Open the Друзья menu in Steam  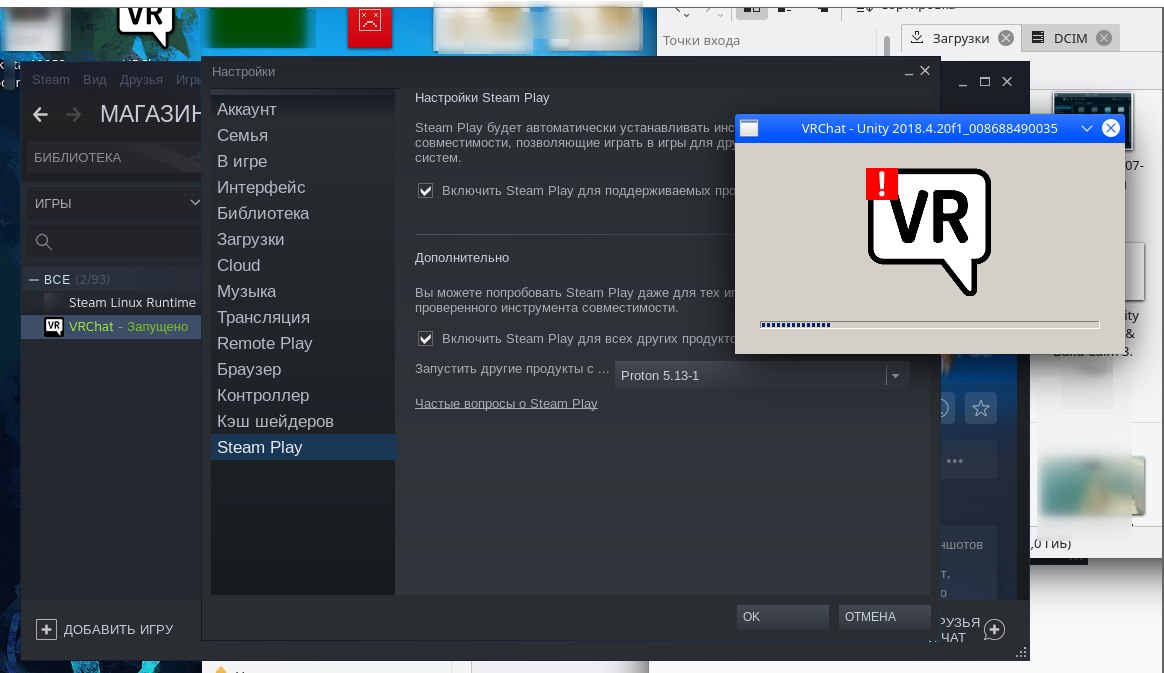141,79
